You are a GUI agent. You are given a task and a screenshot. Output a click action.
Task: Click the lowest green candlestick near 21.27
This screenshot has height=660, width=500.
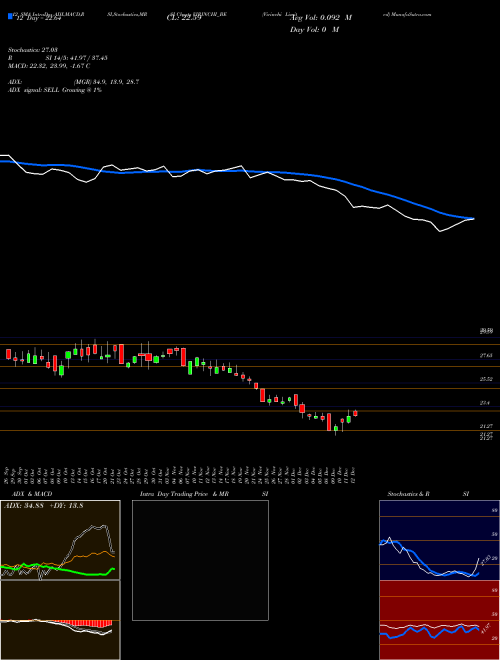tap(335, 429)
